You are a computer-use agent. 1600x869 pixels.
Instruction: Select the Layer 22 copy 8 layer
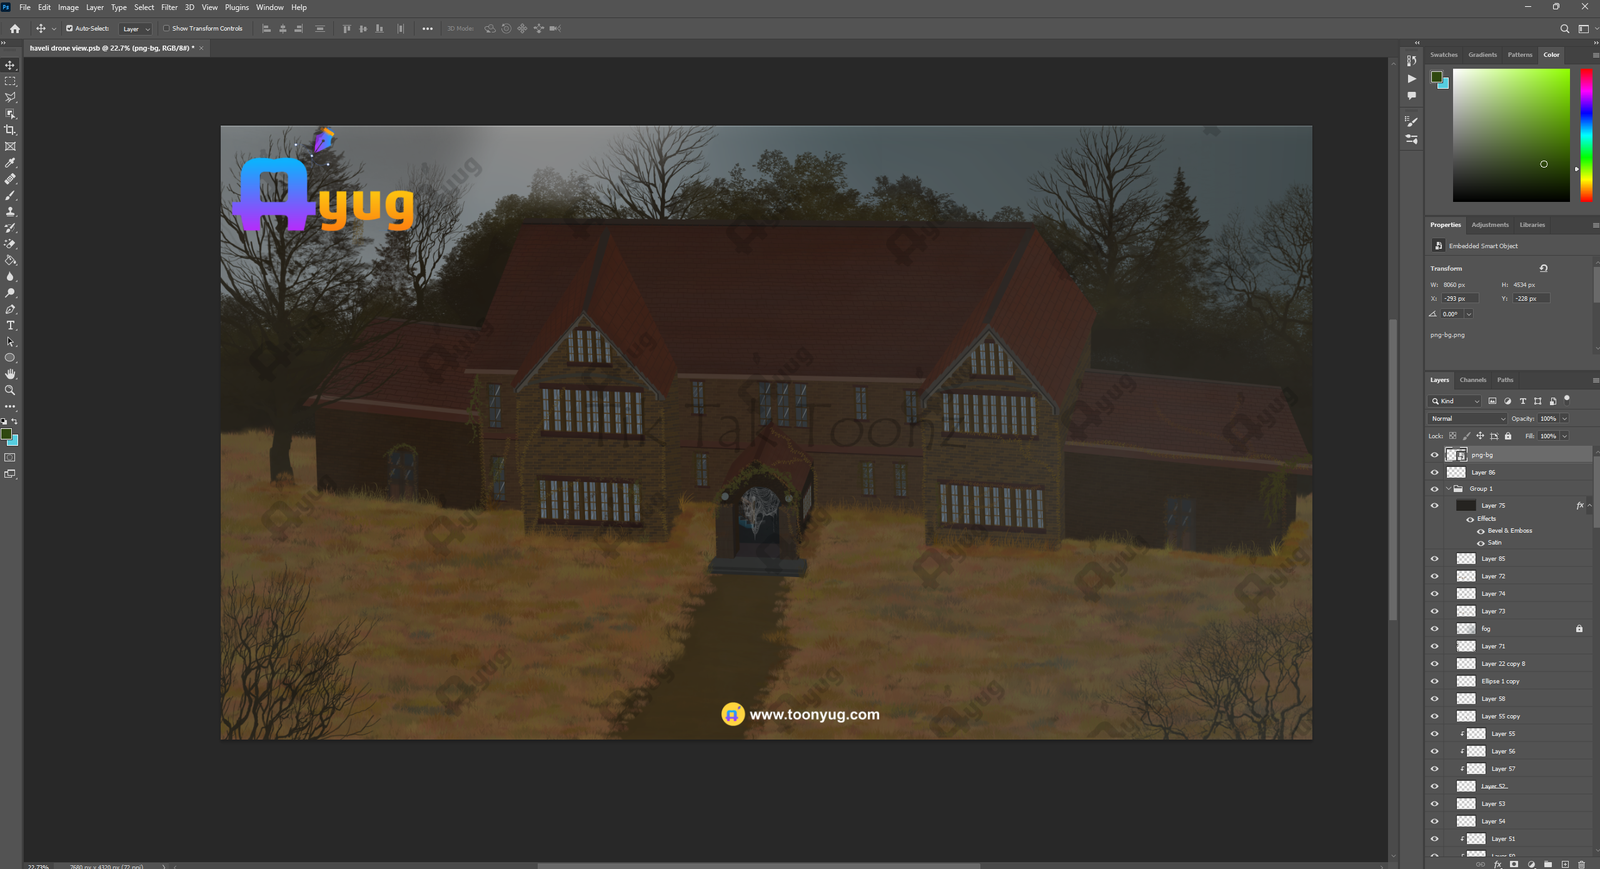(1503, 664)
